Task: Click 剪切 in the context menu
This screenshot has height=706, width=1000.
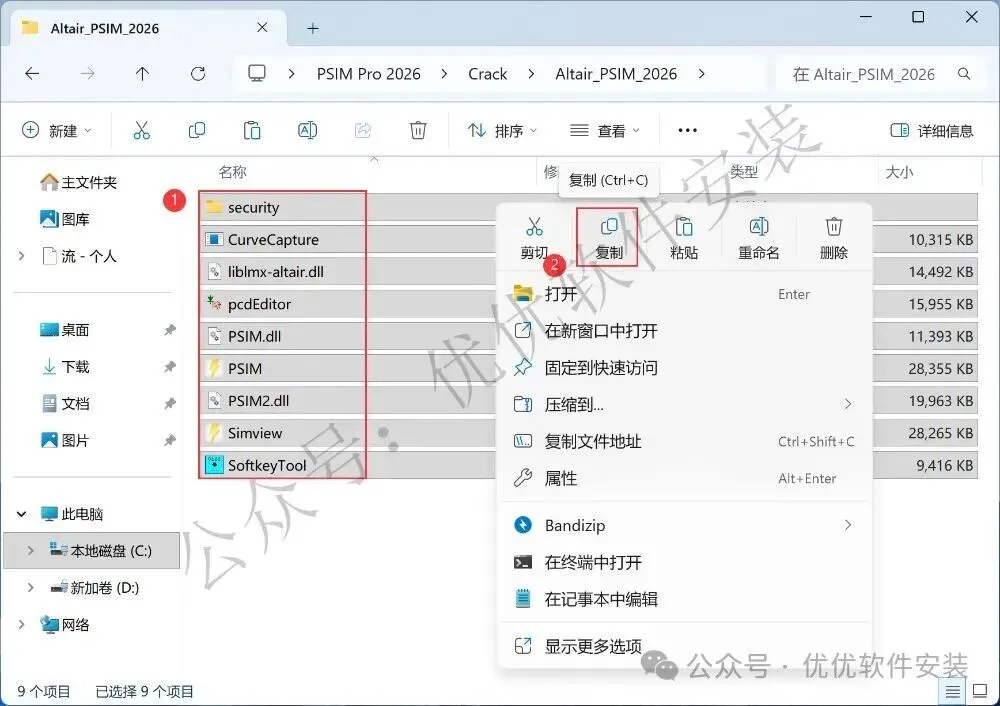Action: [x=534, y=239]
